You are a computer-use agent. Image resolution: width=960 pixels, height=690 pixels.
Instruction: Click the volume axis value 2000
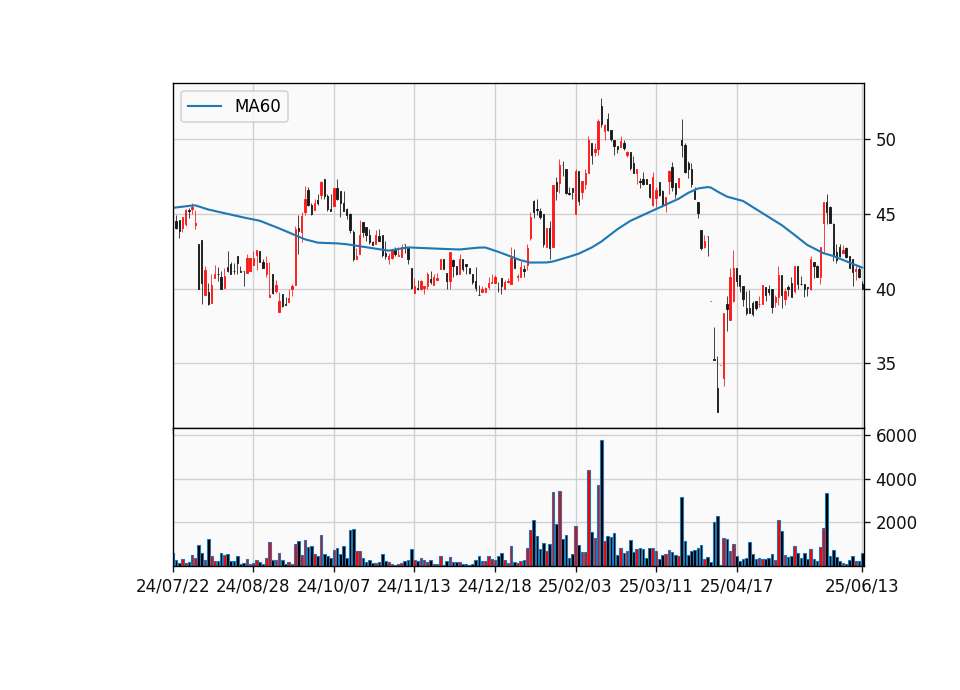pos(896,523)
